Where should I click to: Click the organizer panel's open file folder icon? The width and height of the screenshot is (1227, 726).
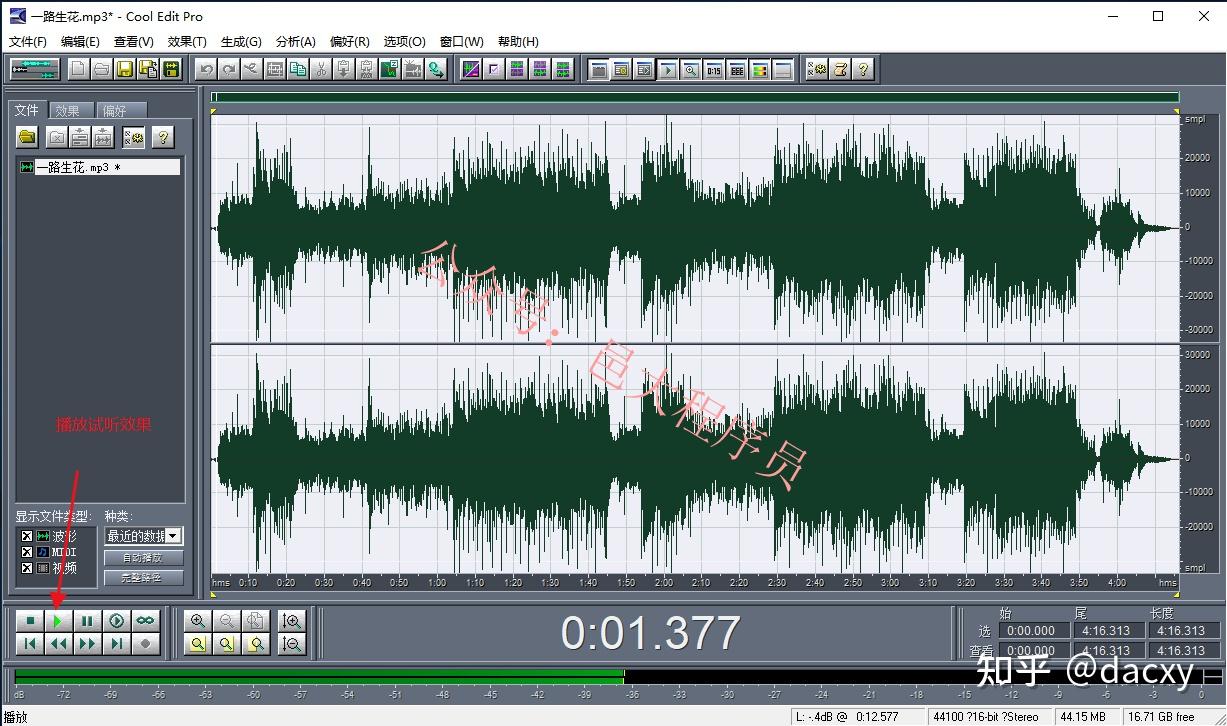27,137
